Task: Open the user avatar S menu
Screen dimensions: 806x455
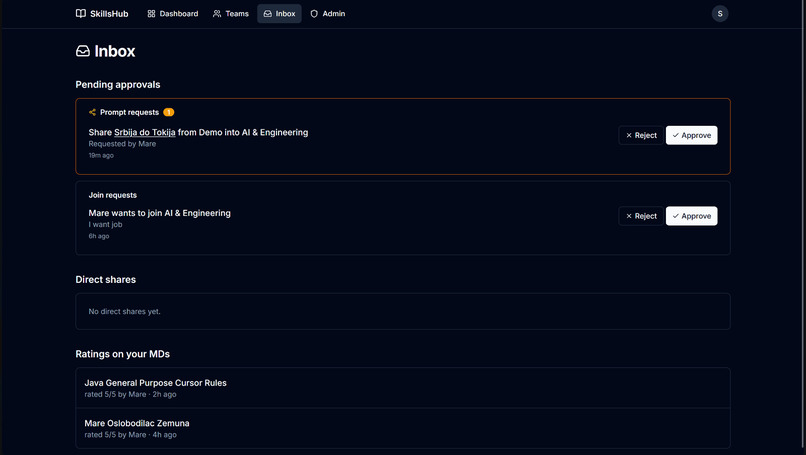Action: click(x=720, y=14)
